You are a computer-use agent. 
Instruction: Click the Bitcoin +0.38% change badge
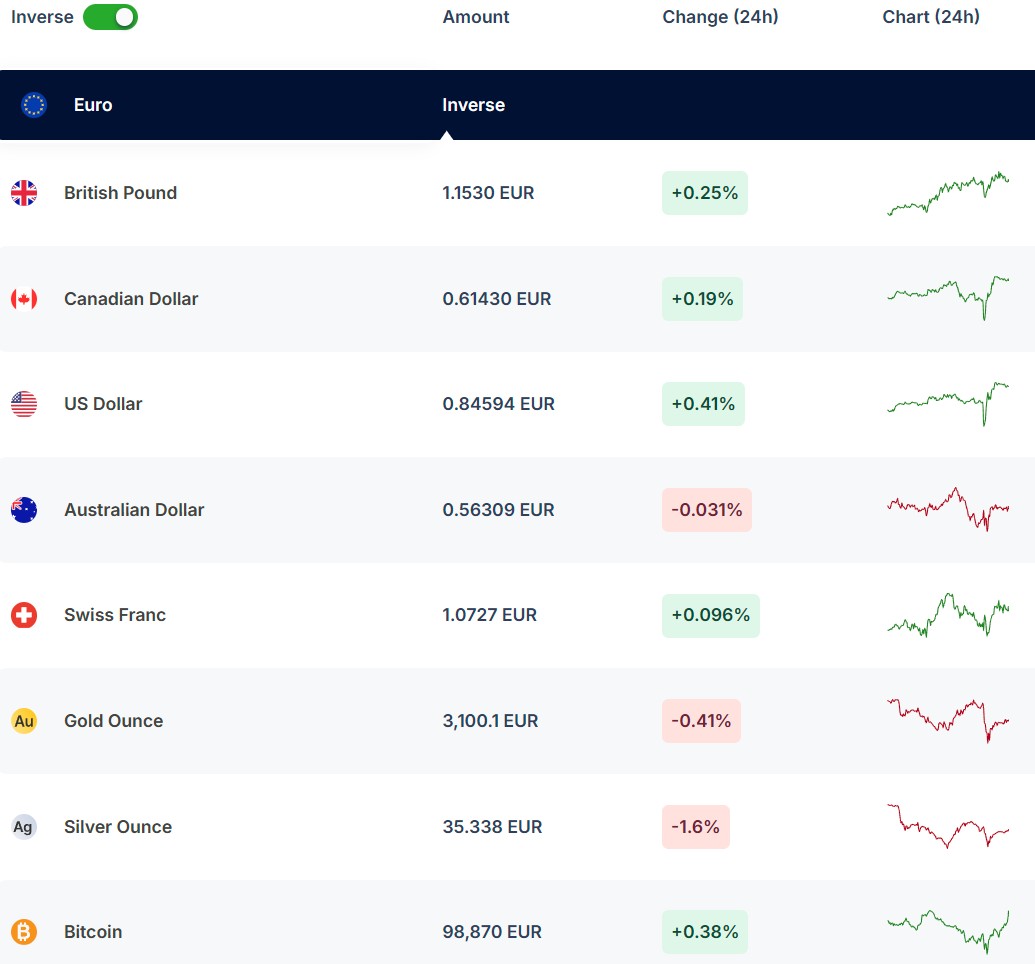704,932
